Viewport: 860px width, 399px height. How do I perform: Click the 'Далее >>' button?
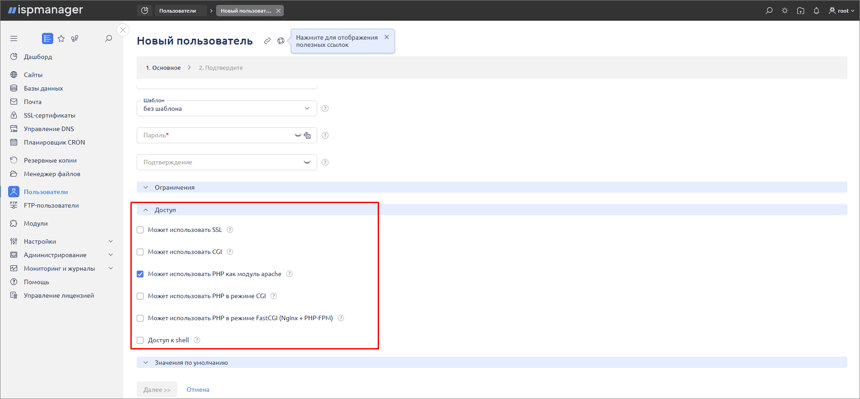157,390
